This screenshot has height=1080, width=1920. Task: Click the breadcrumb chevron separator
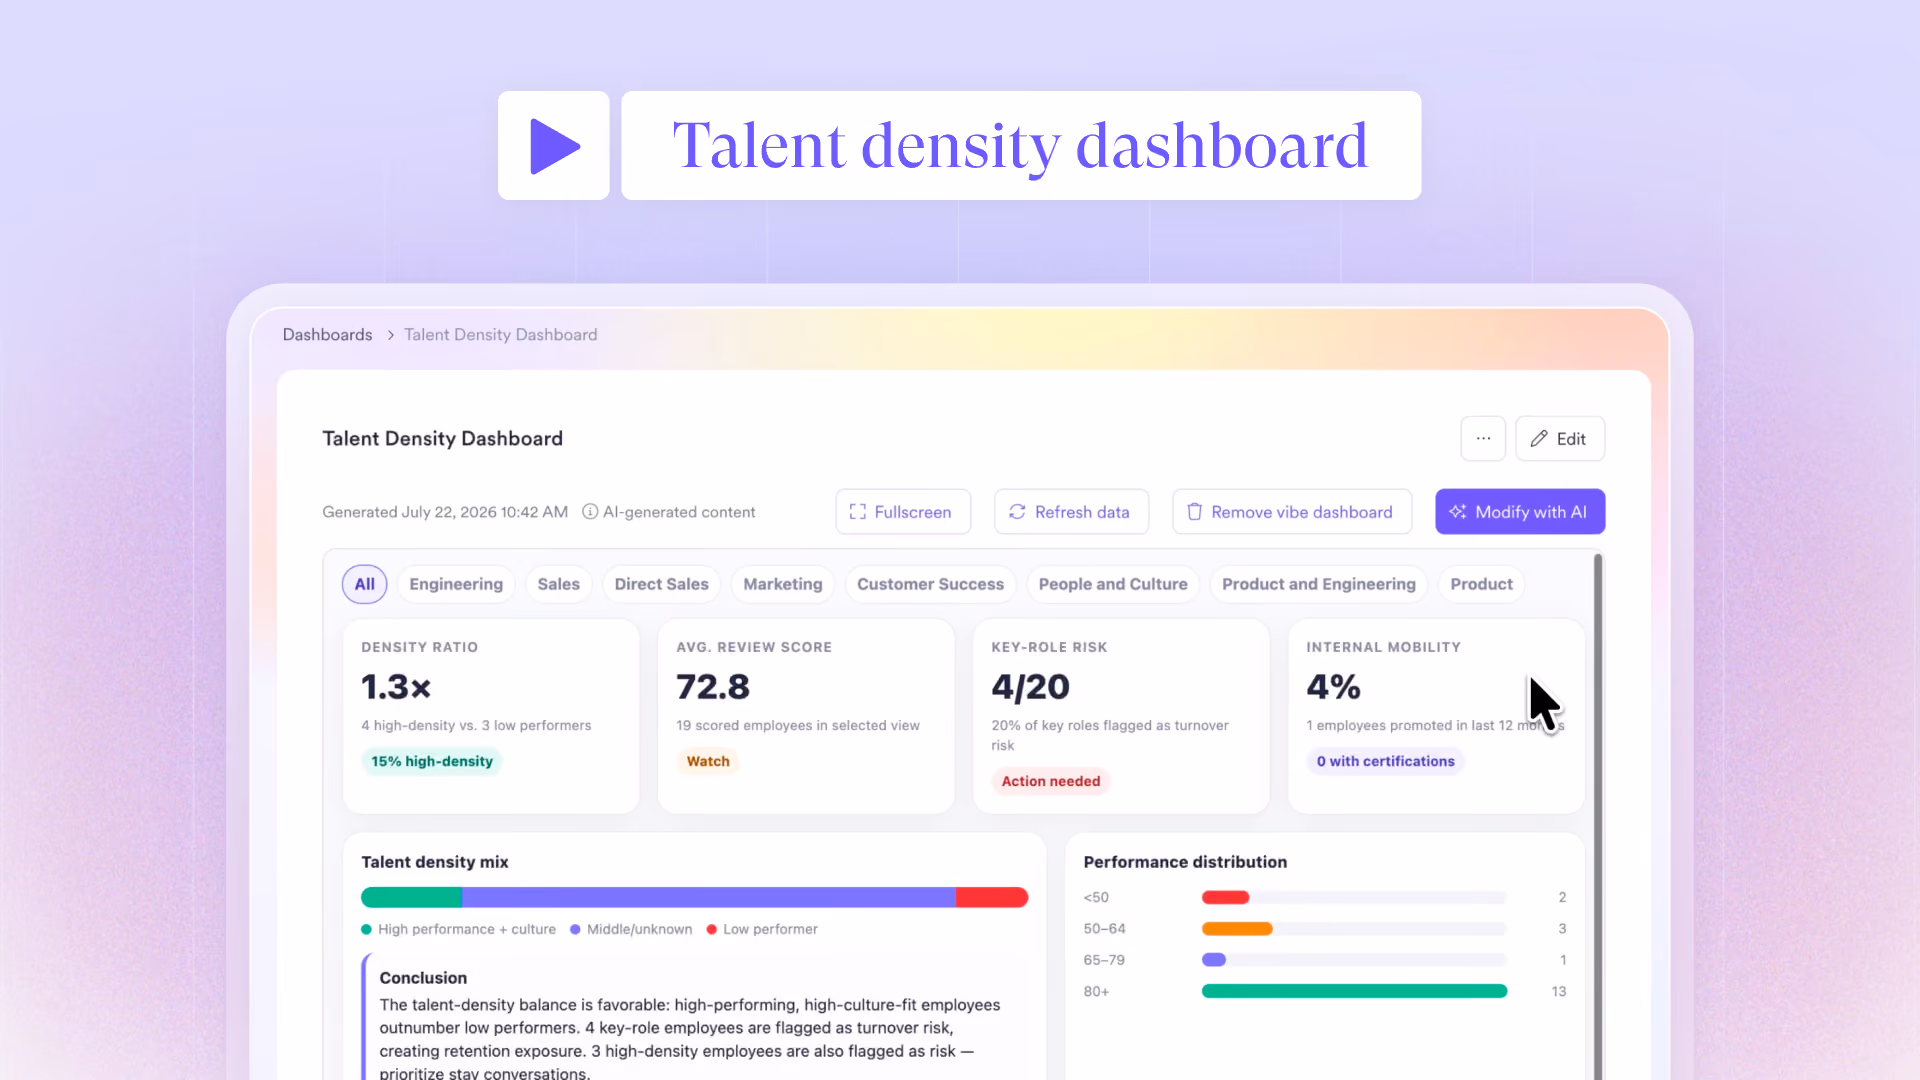pos(390,336)
